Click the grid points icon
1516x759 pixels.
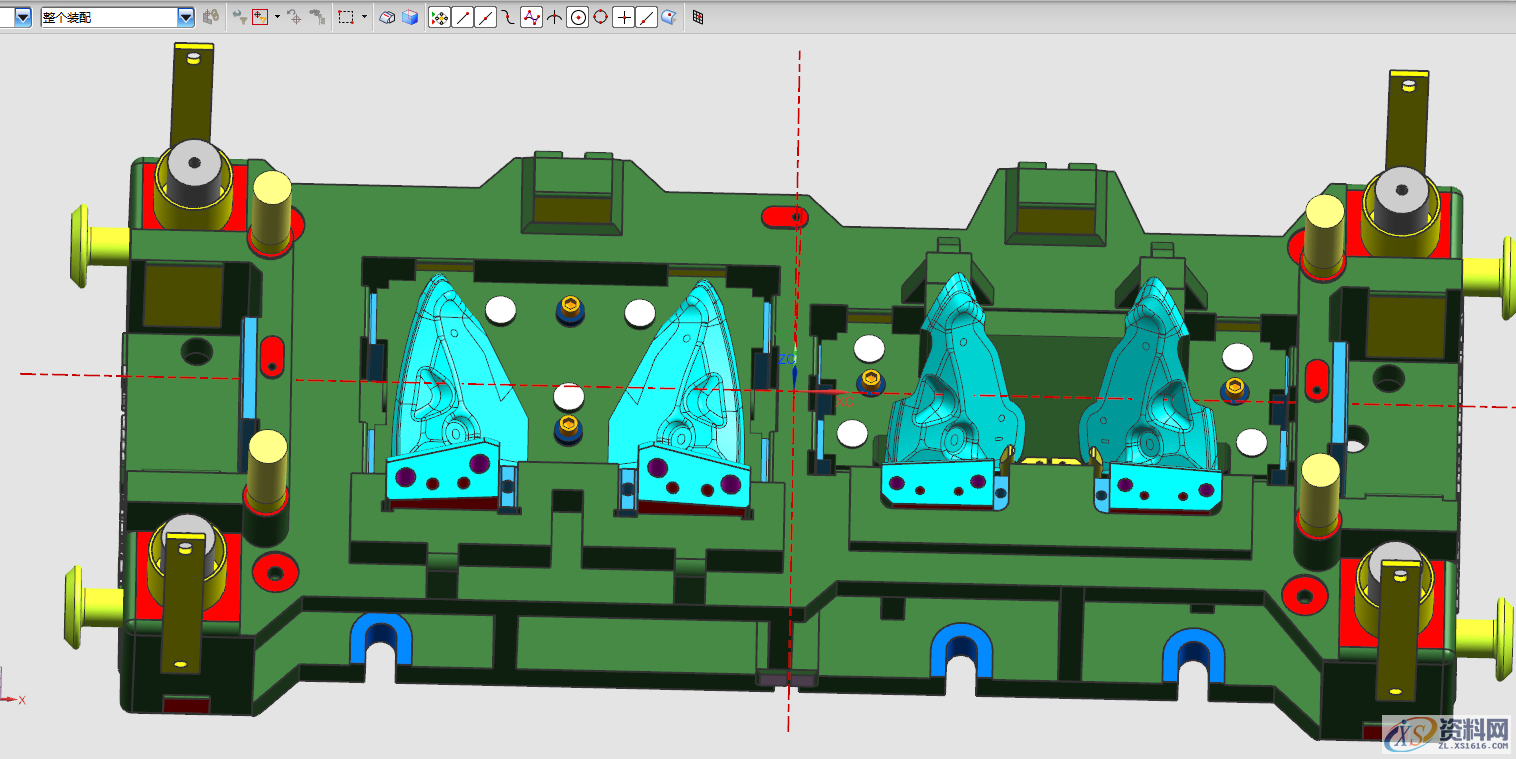698,17
